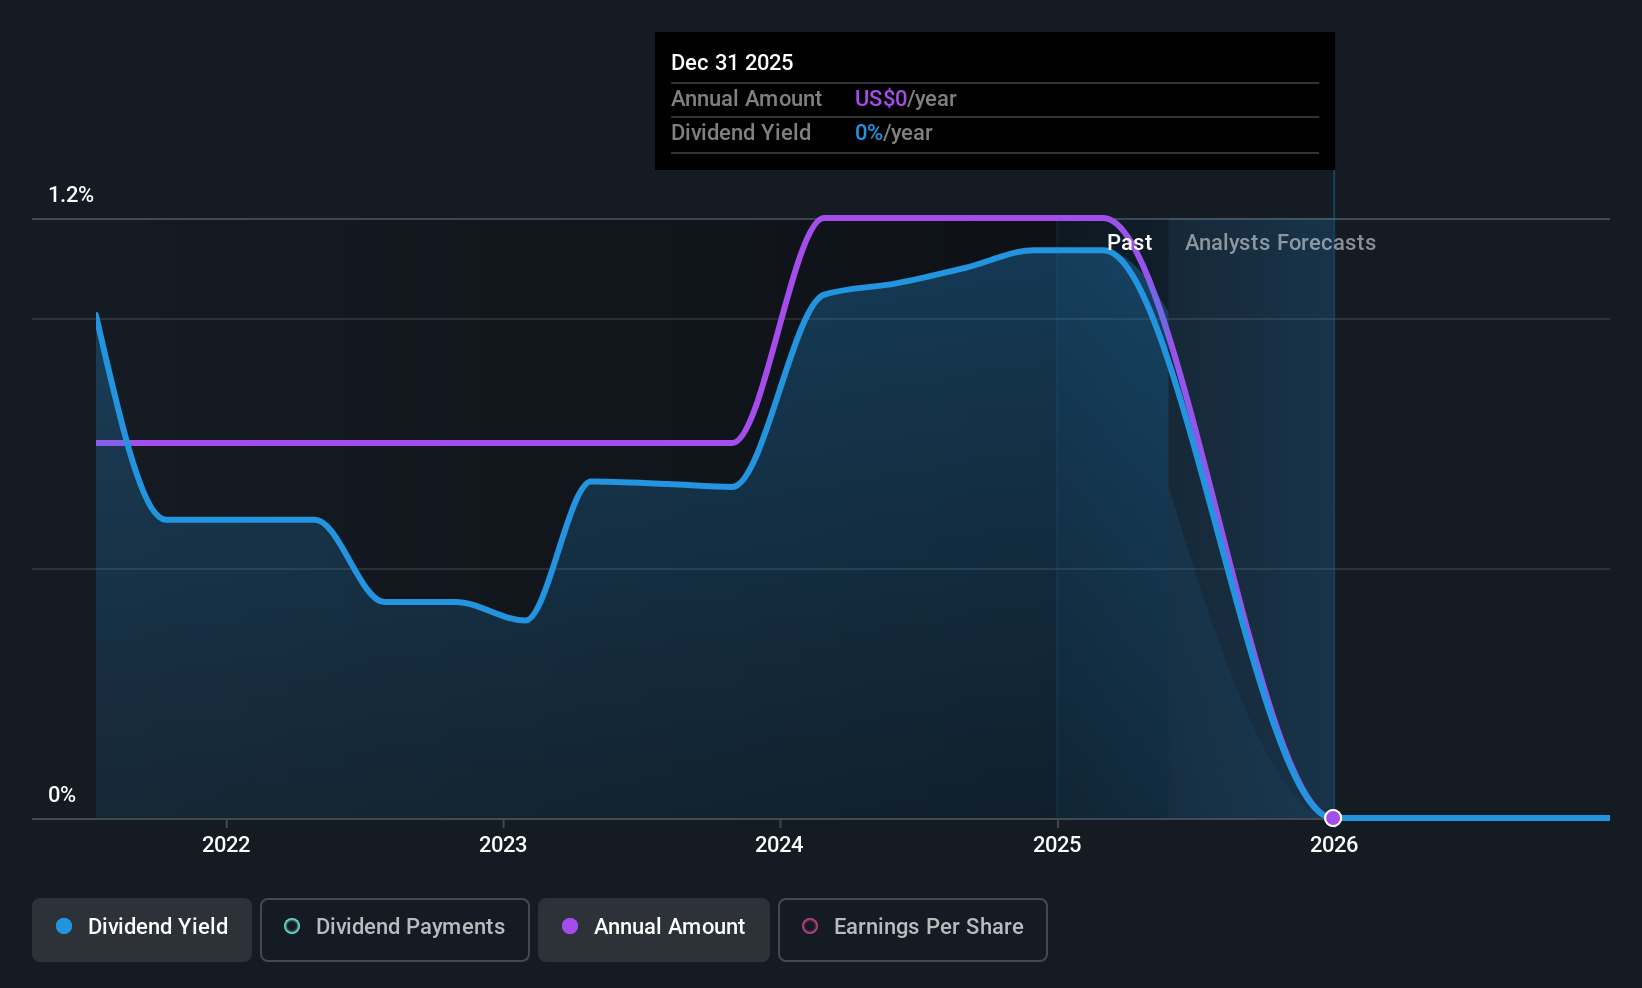
Task: Click the 1.2% y-axis label
Action: (x=71, y=195)
